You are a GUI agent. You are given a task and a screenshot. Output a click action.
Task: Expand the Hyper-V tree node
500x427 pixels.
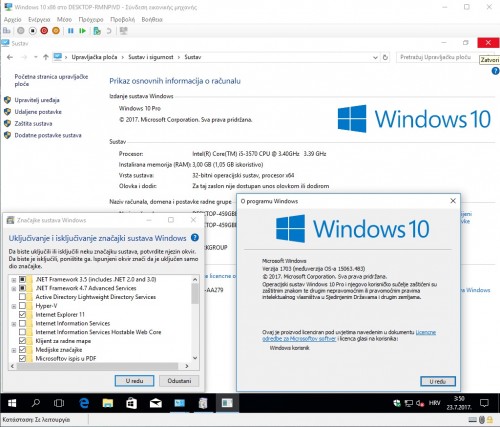(x=14, y=306)
